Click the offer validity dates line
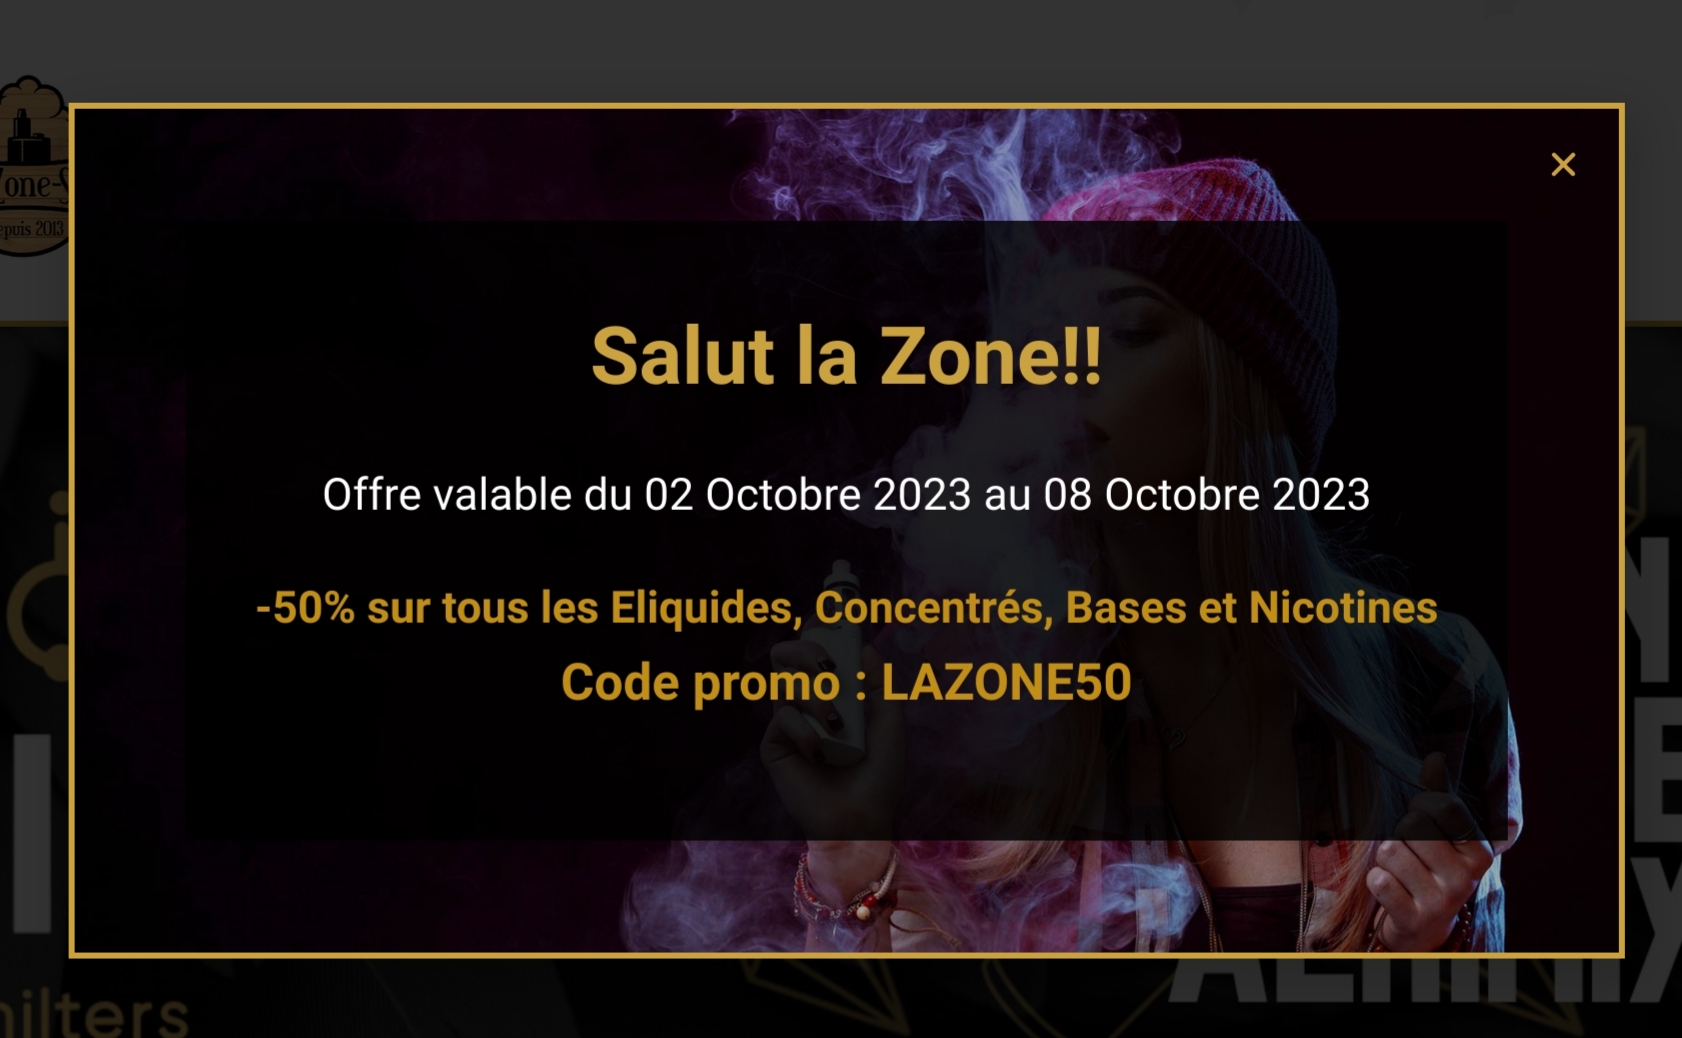1682x1038 pixels. 846,495
